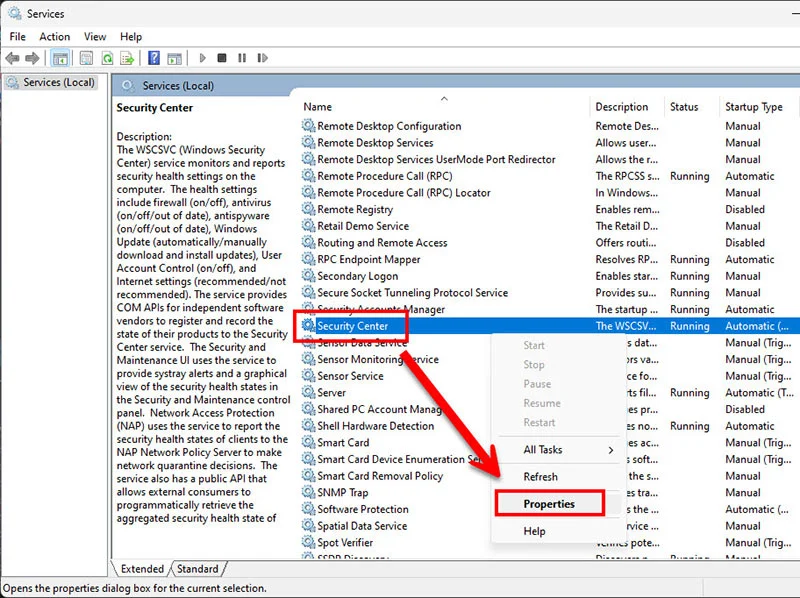The height and width of the screenshot is (598, 800).
Task: Select Remote Desktop Services UserMode Port Redirector
Action: pos(549,159)
